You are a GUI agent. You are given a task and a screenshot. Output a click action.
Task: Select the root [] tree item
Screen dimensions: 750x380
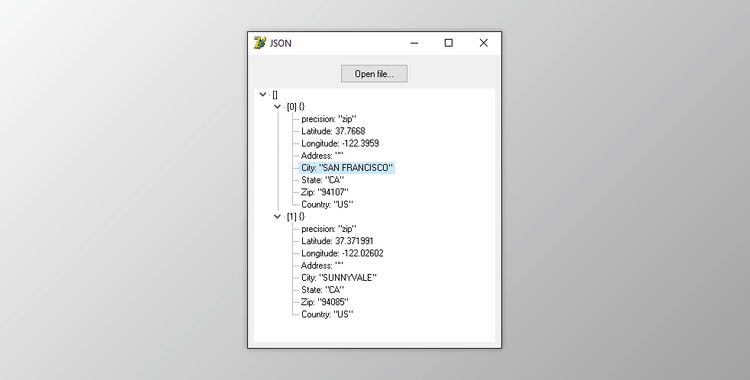(x=275, y=95)
